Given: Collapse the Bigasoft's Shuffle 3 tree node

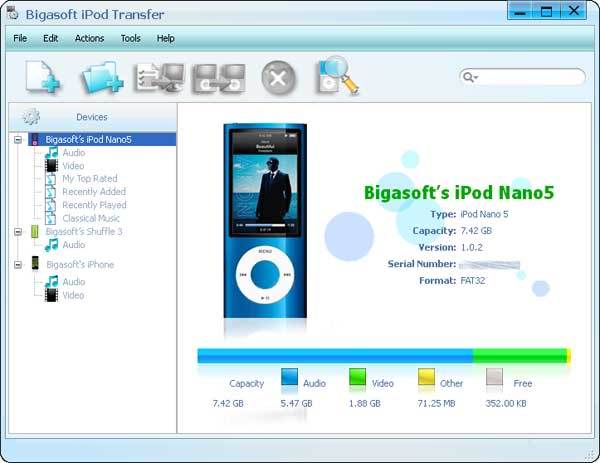Looking at the screenshot, I should 18,232.
